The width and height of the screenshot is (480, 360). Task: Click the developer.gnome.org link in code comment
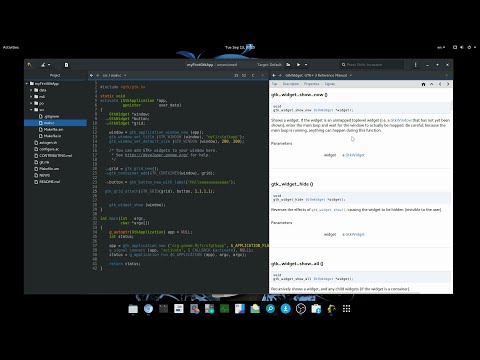156,155
